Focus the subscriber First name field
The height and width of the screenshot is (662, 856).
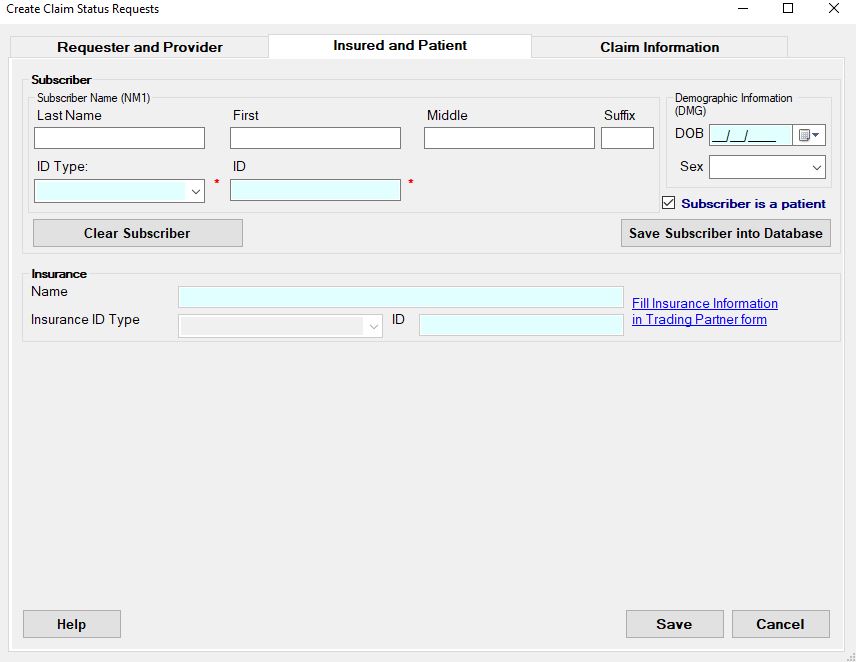[315, 138]
